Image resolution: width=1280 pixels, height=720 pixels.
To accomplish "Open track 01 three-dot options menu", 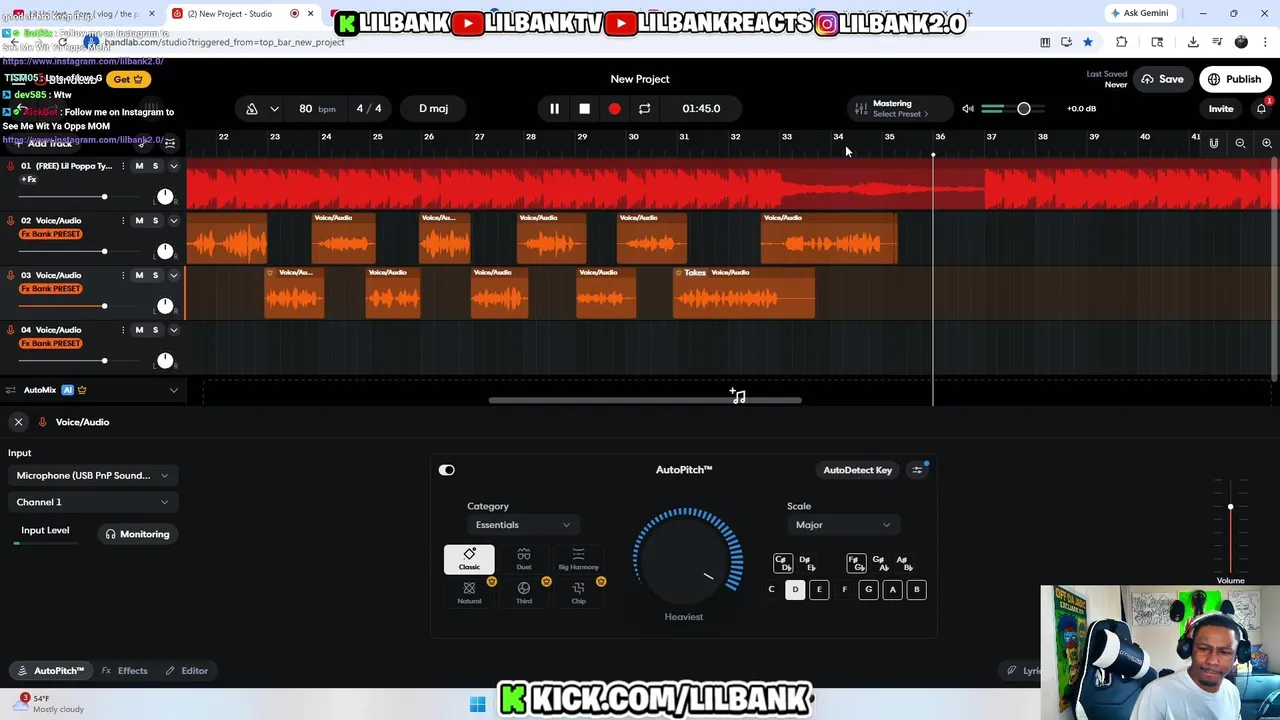I will click(x=123, y=166).
